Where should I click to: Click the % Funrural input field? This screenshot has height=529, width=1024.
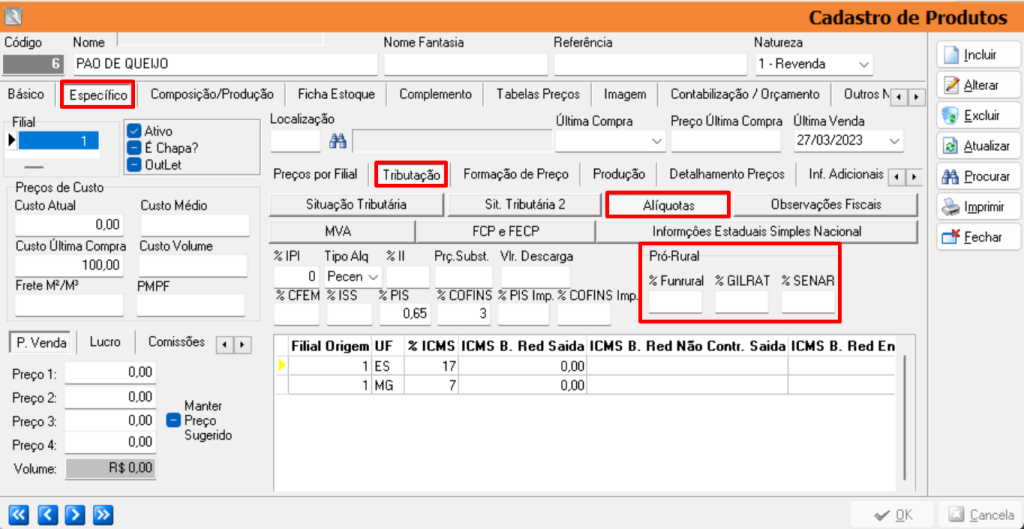(x=675, y=302)
